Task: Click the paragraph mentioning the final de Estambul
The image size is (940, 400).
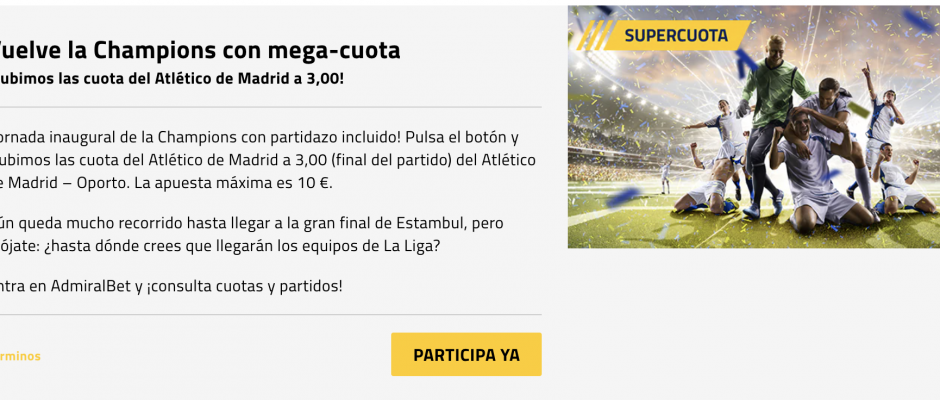Action: [251, 234]
